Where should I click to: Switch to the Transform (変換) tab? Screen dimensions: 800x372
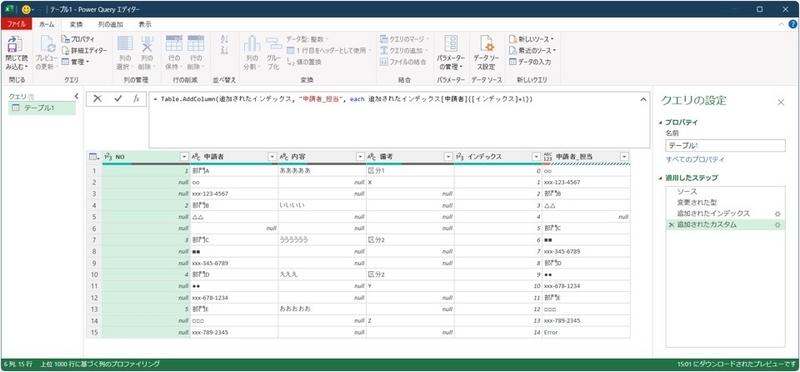click(76, 24)
